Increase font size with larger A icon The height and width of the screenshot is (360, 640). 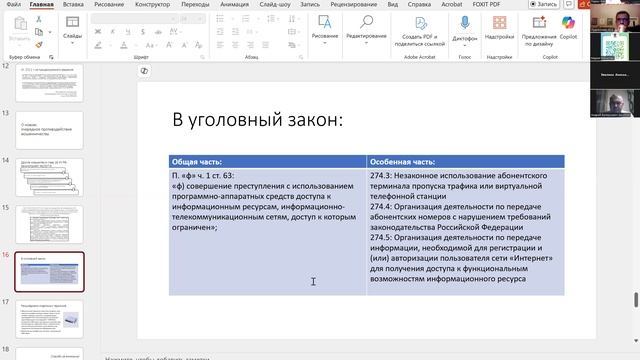pyautogui.click(x=169, y=45)
